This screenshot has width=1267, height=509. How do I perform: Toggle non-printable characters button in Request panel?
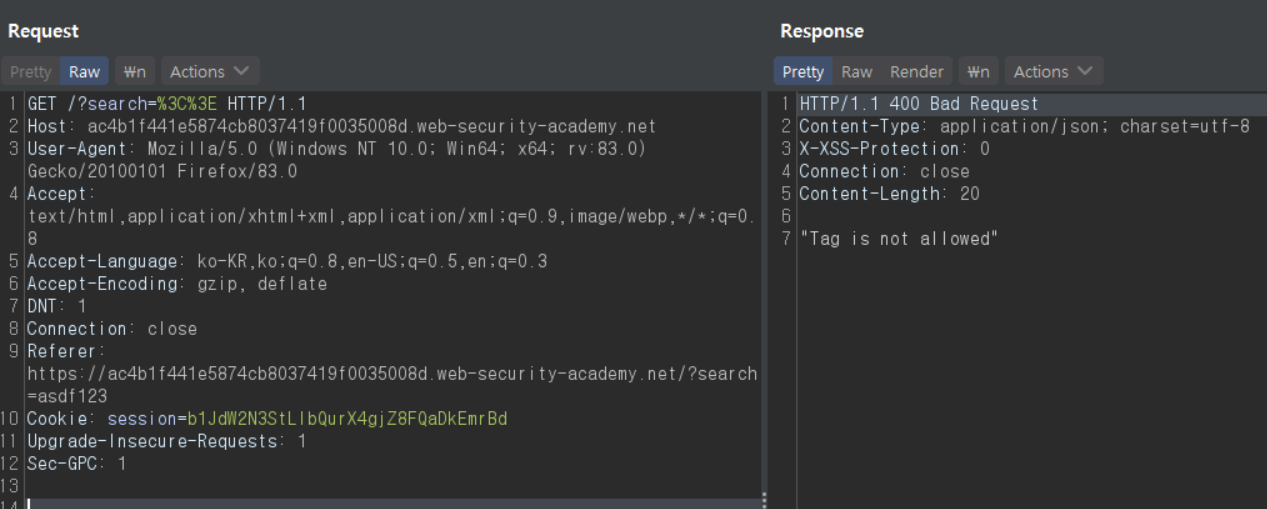pos(135,72)
